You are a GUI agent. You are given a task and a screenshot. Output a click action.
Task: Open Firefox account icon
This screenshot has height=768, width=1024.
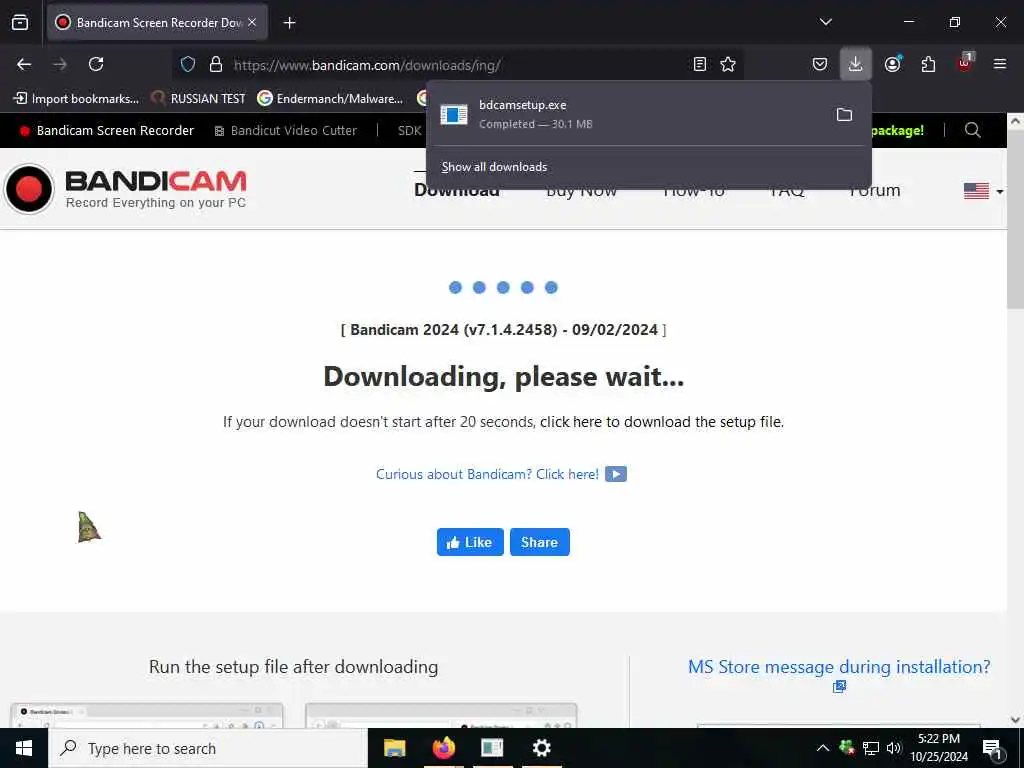pos(892,64)
